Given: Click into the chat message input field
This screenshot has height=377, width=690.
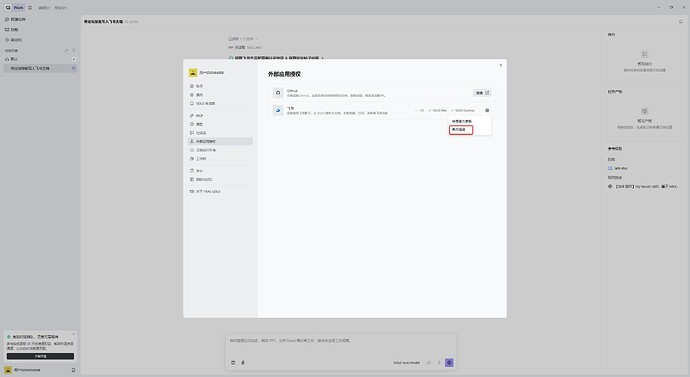Looking at the screenshot, I should click(341, 345).
